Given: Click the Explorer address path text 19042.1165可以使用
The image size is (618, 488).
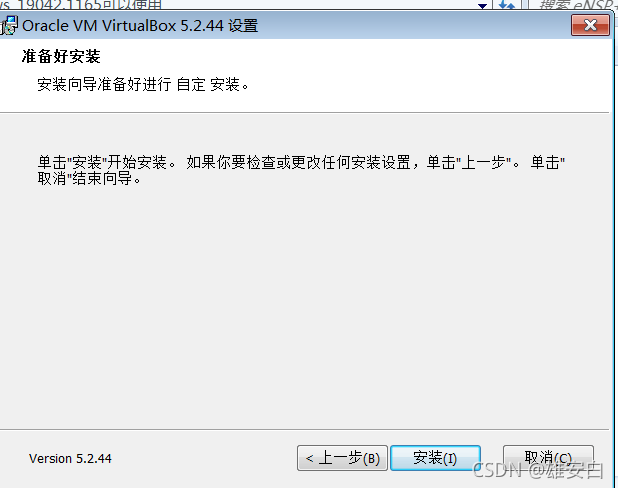Looking at the screenshot, I should (x=81, y=5).
